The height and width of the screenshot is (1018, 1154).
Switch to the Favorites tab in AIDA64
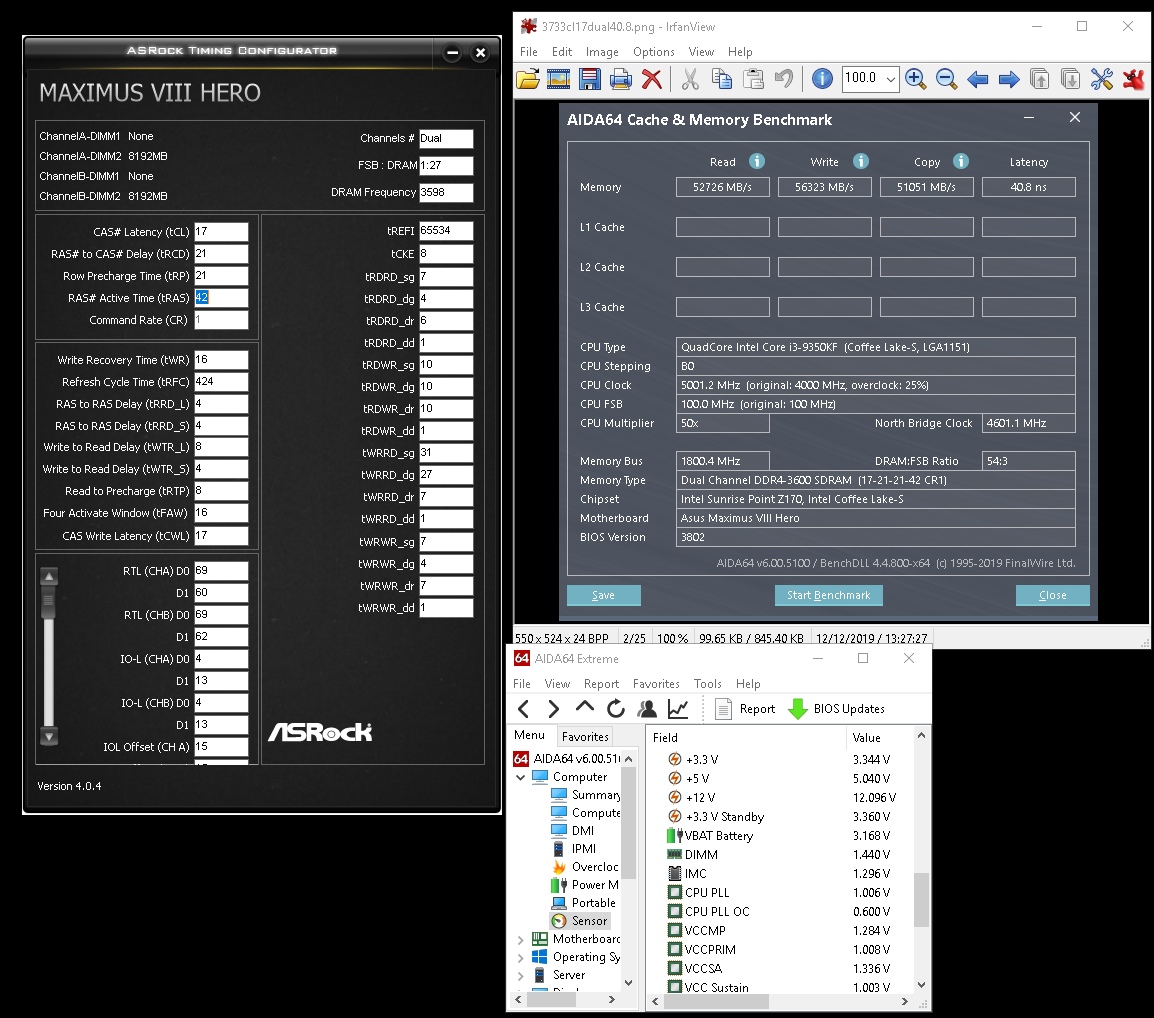585,737
